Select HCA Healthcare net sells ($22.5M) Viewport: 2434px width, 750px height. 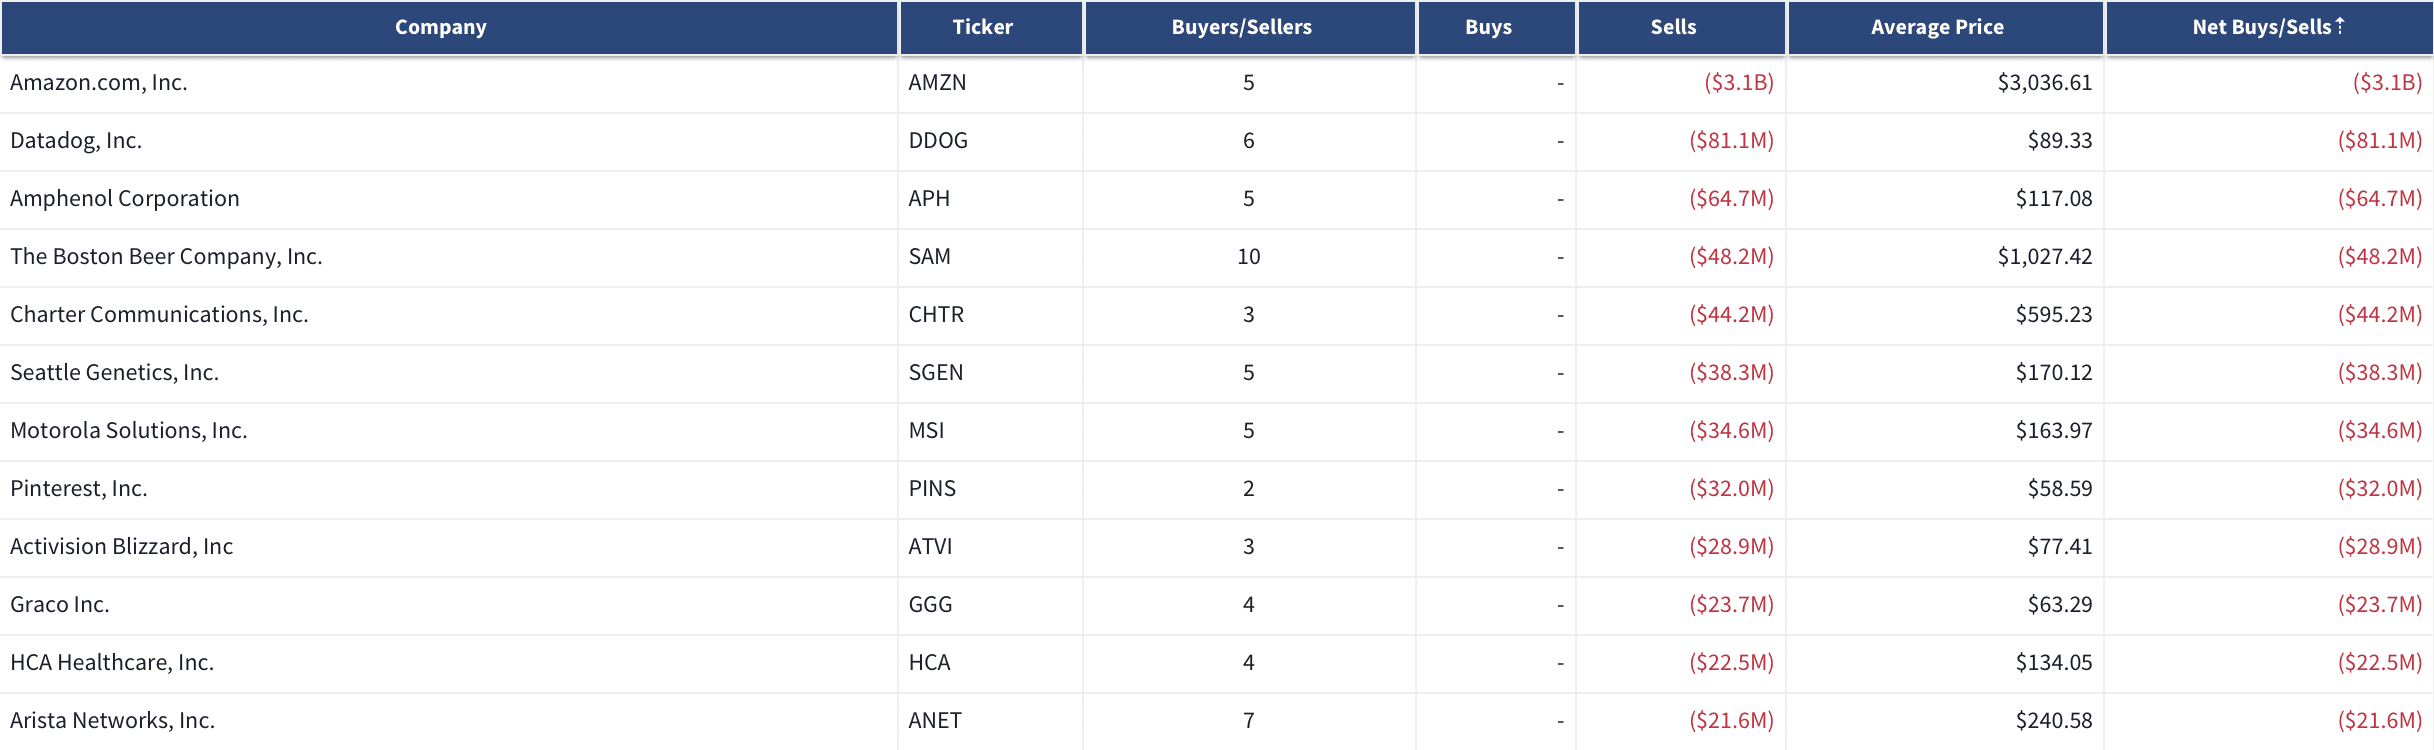(x=2380, y=663)
